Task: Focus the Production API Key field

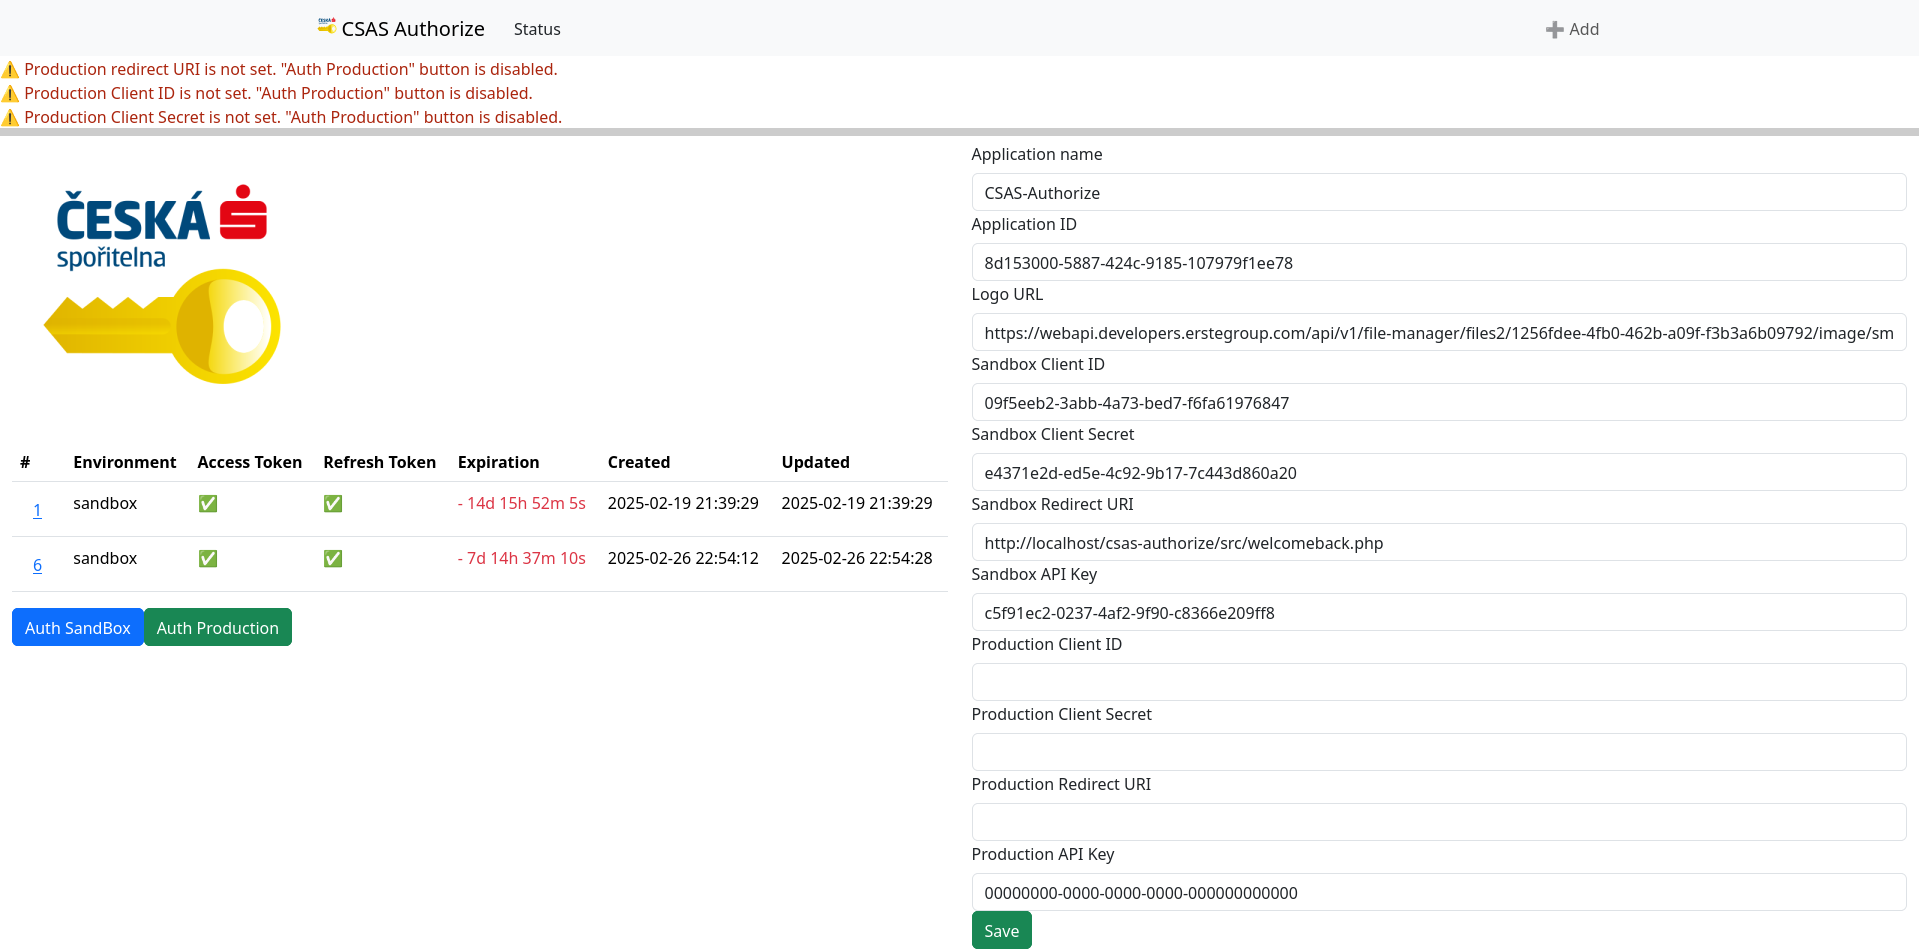Action: click(x=1438, y=892)
